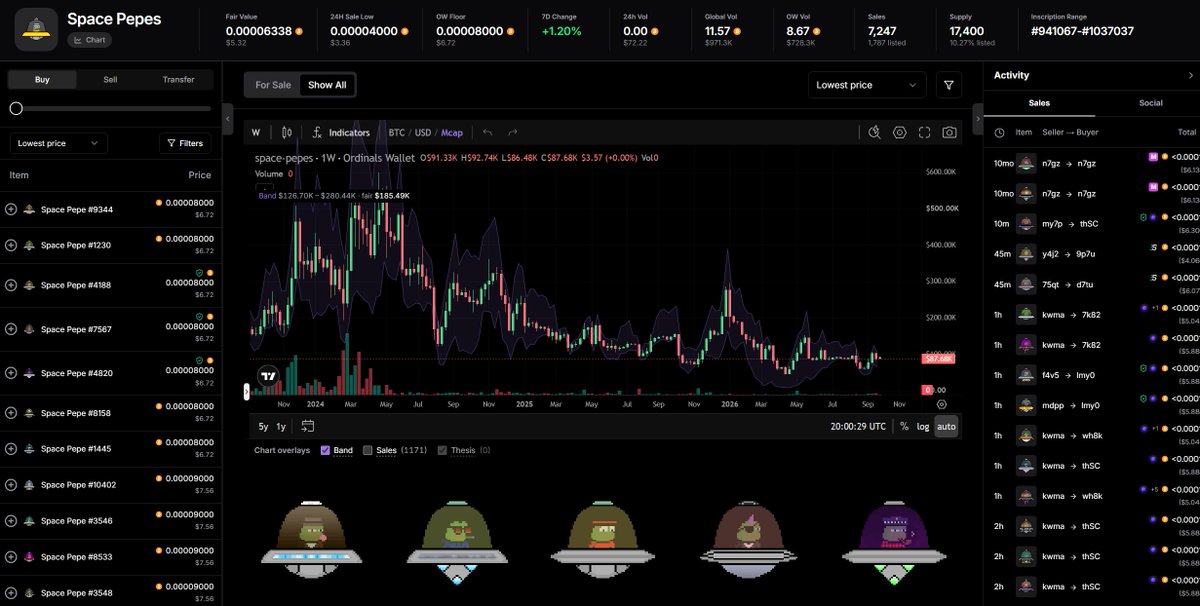Screen dimensions: 1200x606
Task: Set chart range to 5y
Action: [x=263, y=426]
